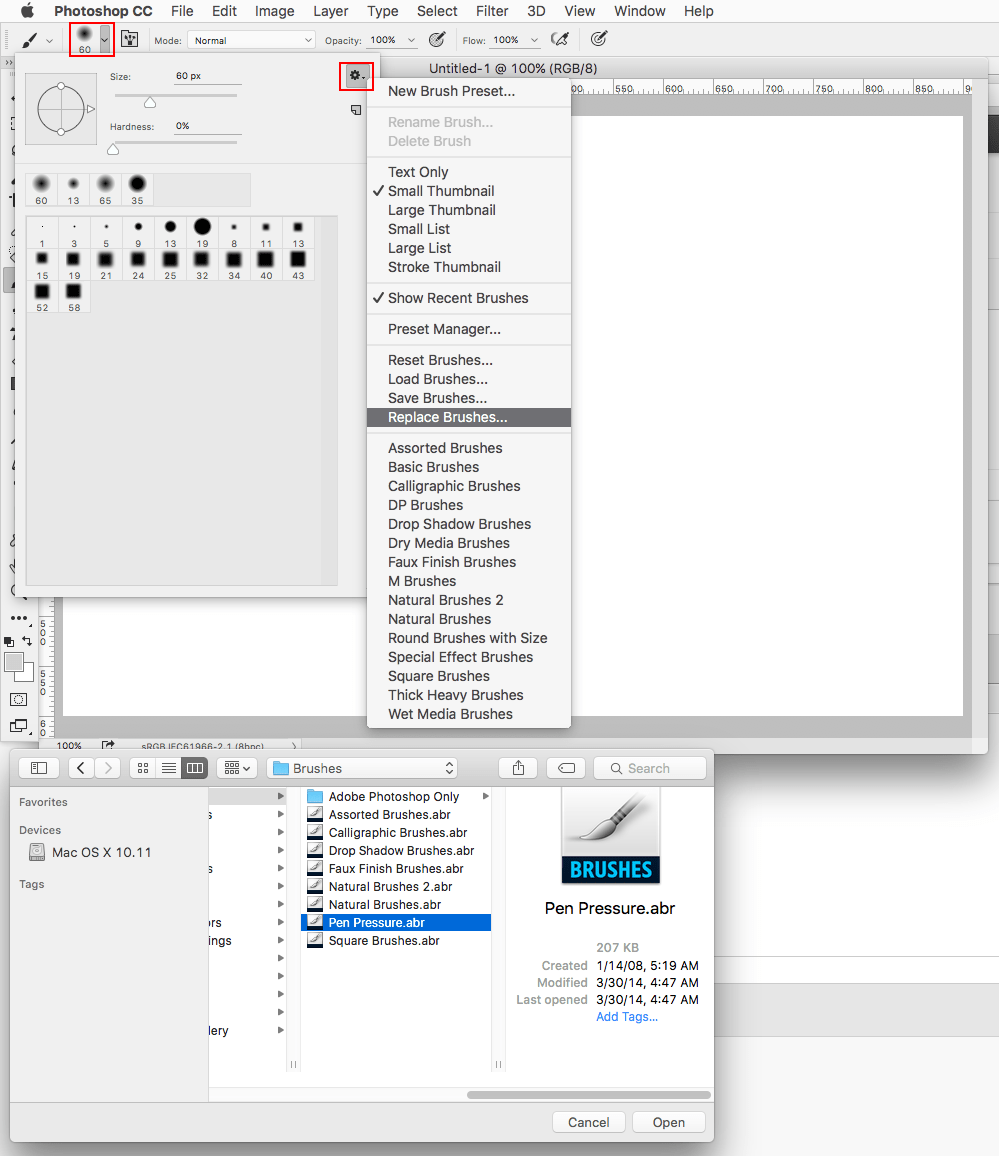This screenshot has width=999, height=1156.
Task: Click the Size slider handle
Action: [150, 102]
